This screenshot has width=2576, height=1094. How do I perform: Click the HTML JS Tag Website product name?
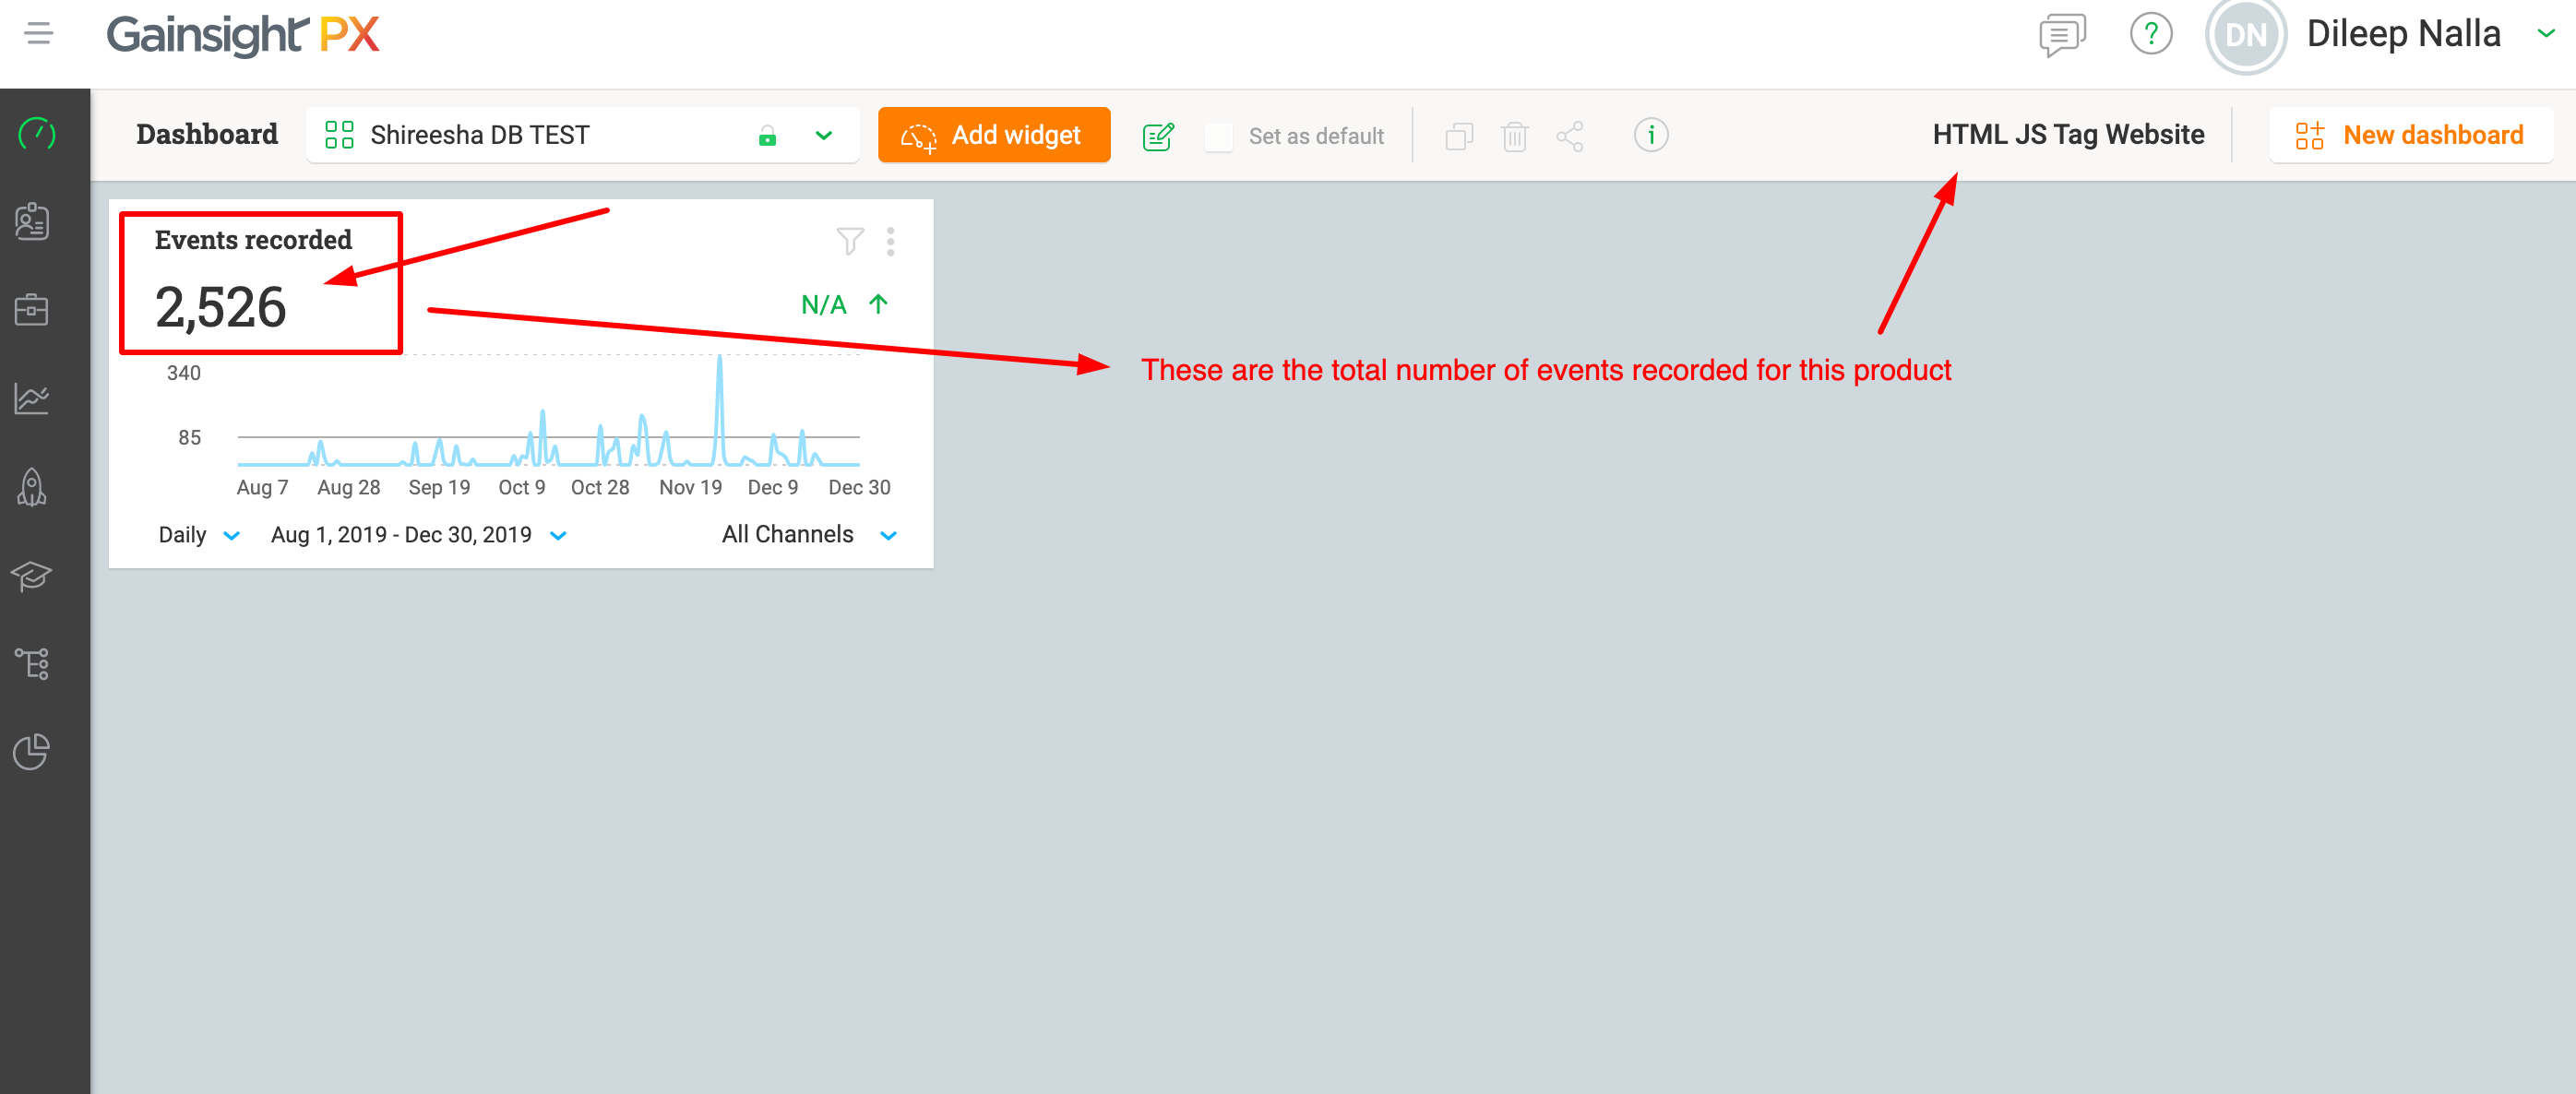(2068, 134)
